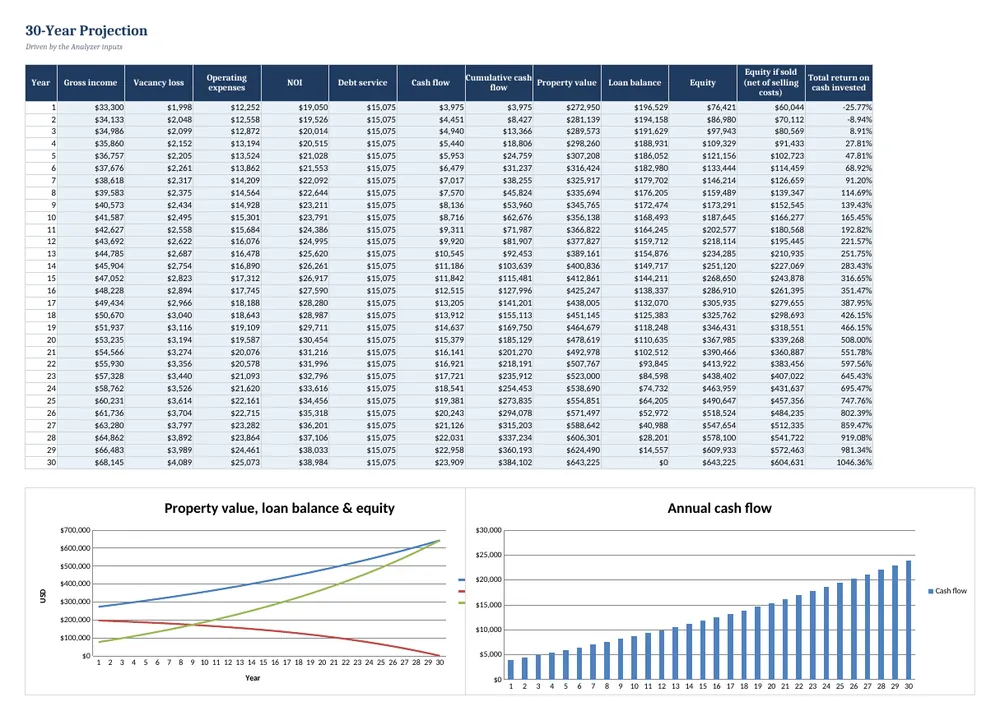Select the 'Cash flow' legend entry in bar chart
Image resolution: width=1000 pixels, height=720 pixels.
[x=948, y=591]
